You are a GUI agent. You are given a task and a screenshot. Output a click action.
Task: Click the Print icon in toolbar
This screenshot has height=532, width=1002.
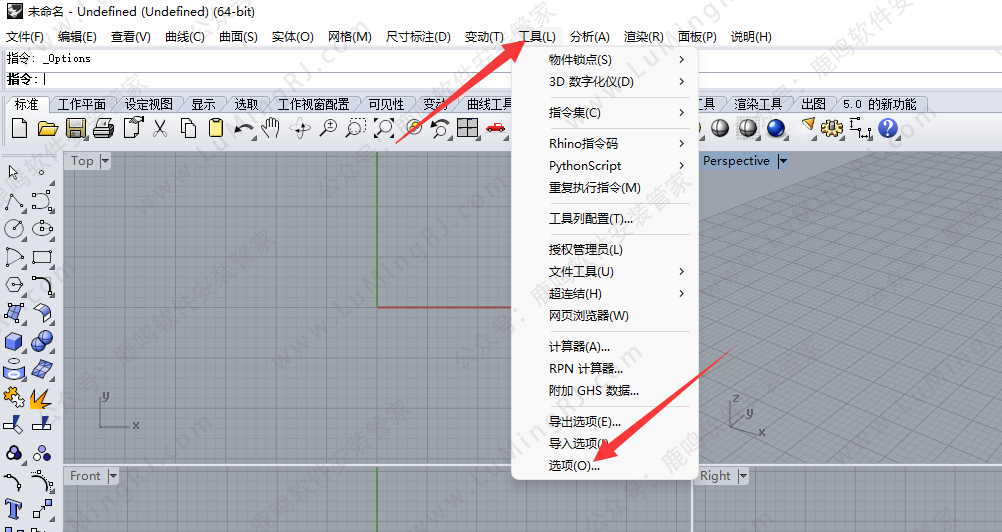click(x=103, y=128)
